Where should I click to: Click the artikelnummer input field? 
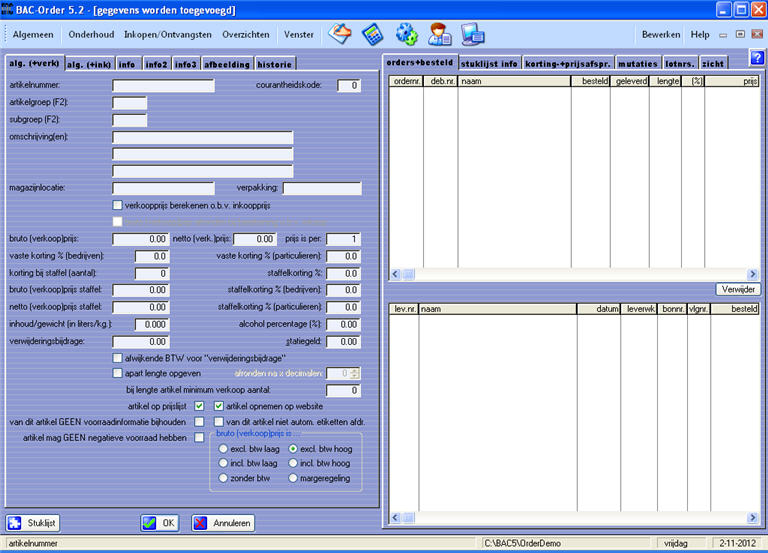point(163,86)
